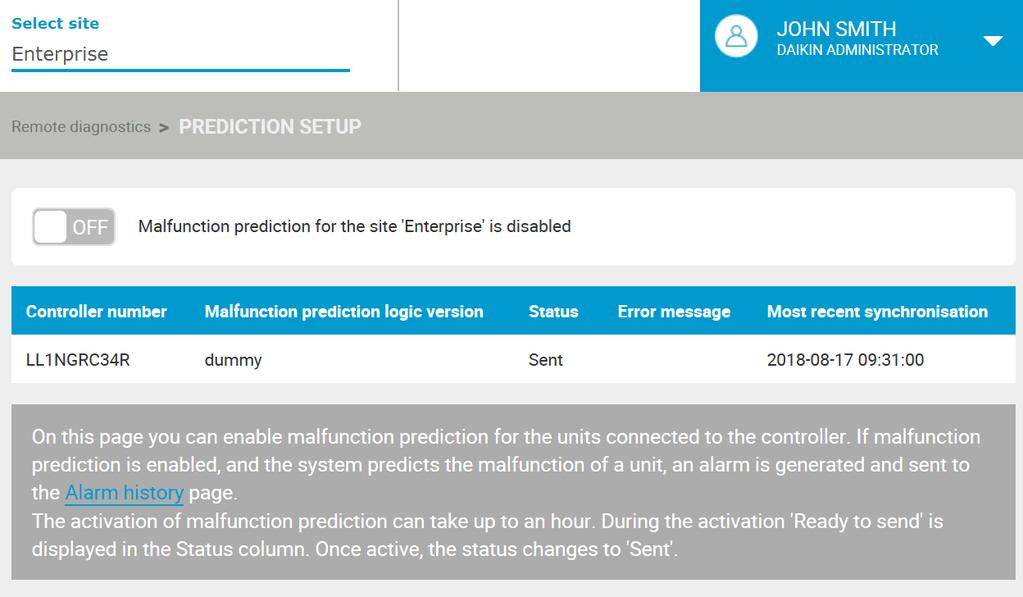The height and width of the screenshot is (597, 1023).
Task: Click the 'Sent' status cell
Action: 545,360
